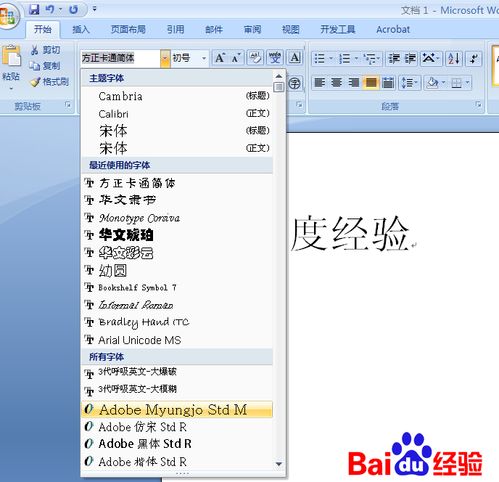Open the 插入 ribbon tab
The height and width of the screenshot is (482, 499).
point(81,29)
